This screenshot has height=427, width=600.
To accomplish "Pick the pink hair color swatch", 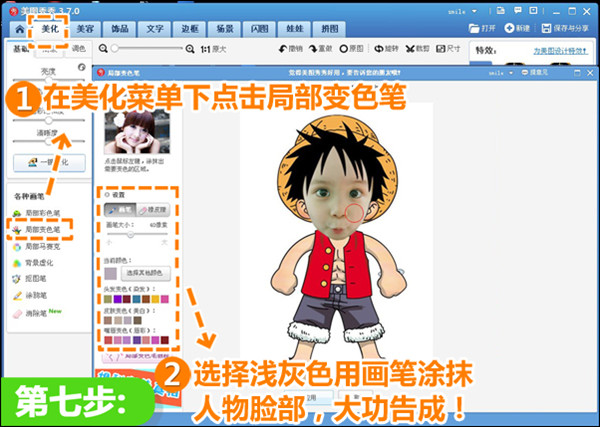I will (x=165, y=299).
